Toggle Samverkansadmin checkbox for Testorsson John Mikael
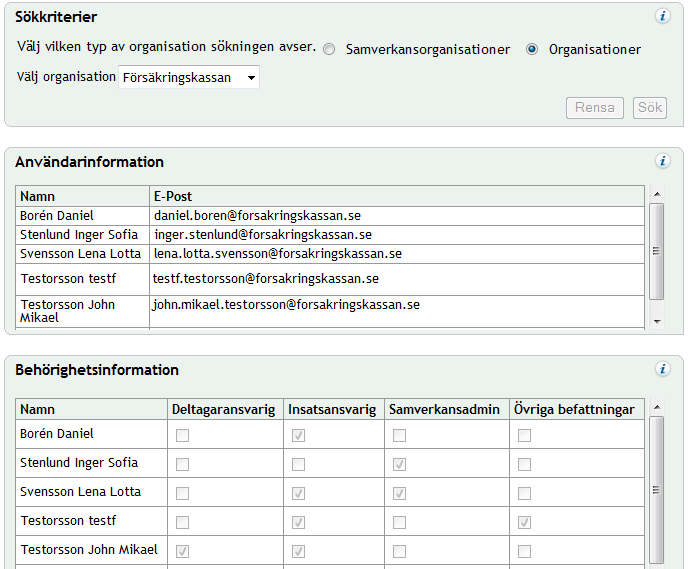The image size is (691, 569). pos(399,551)
